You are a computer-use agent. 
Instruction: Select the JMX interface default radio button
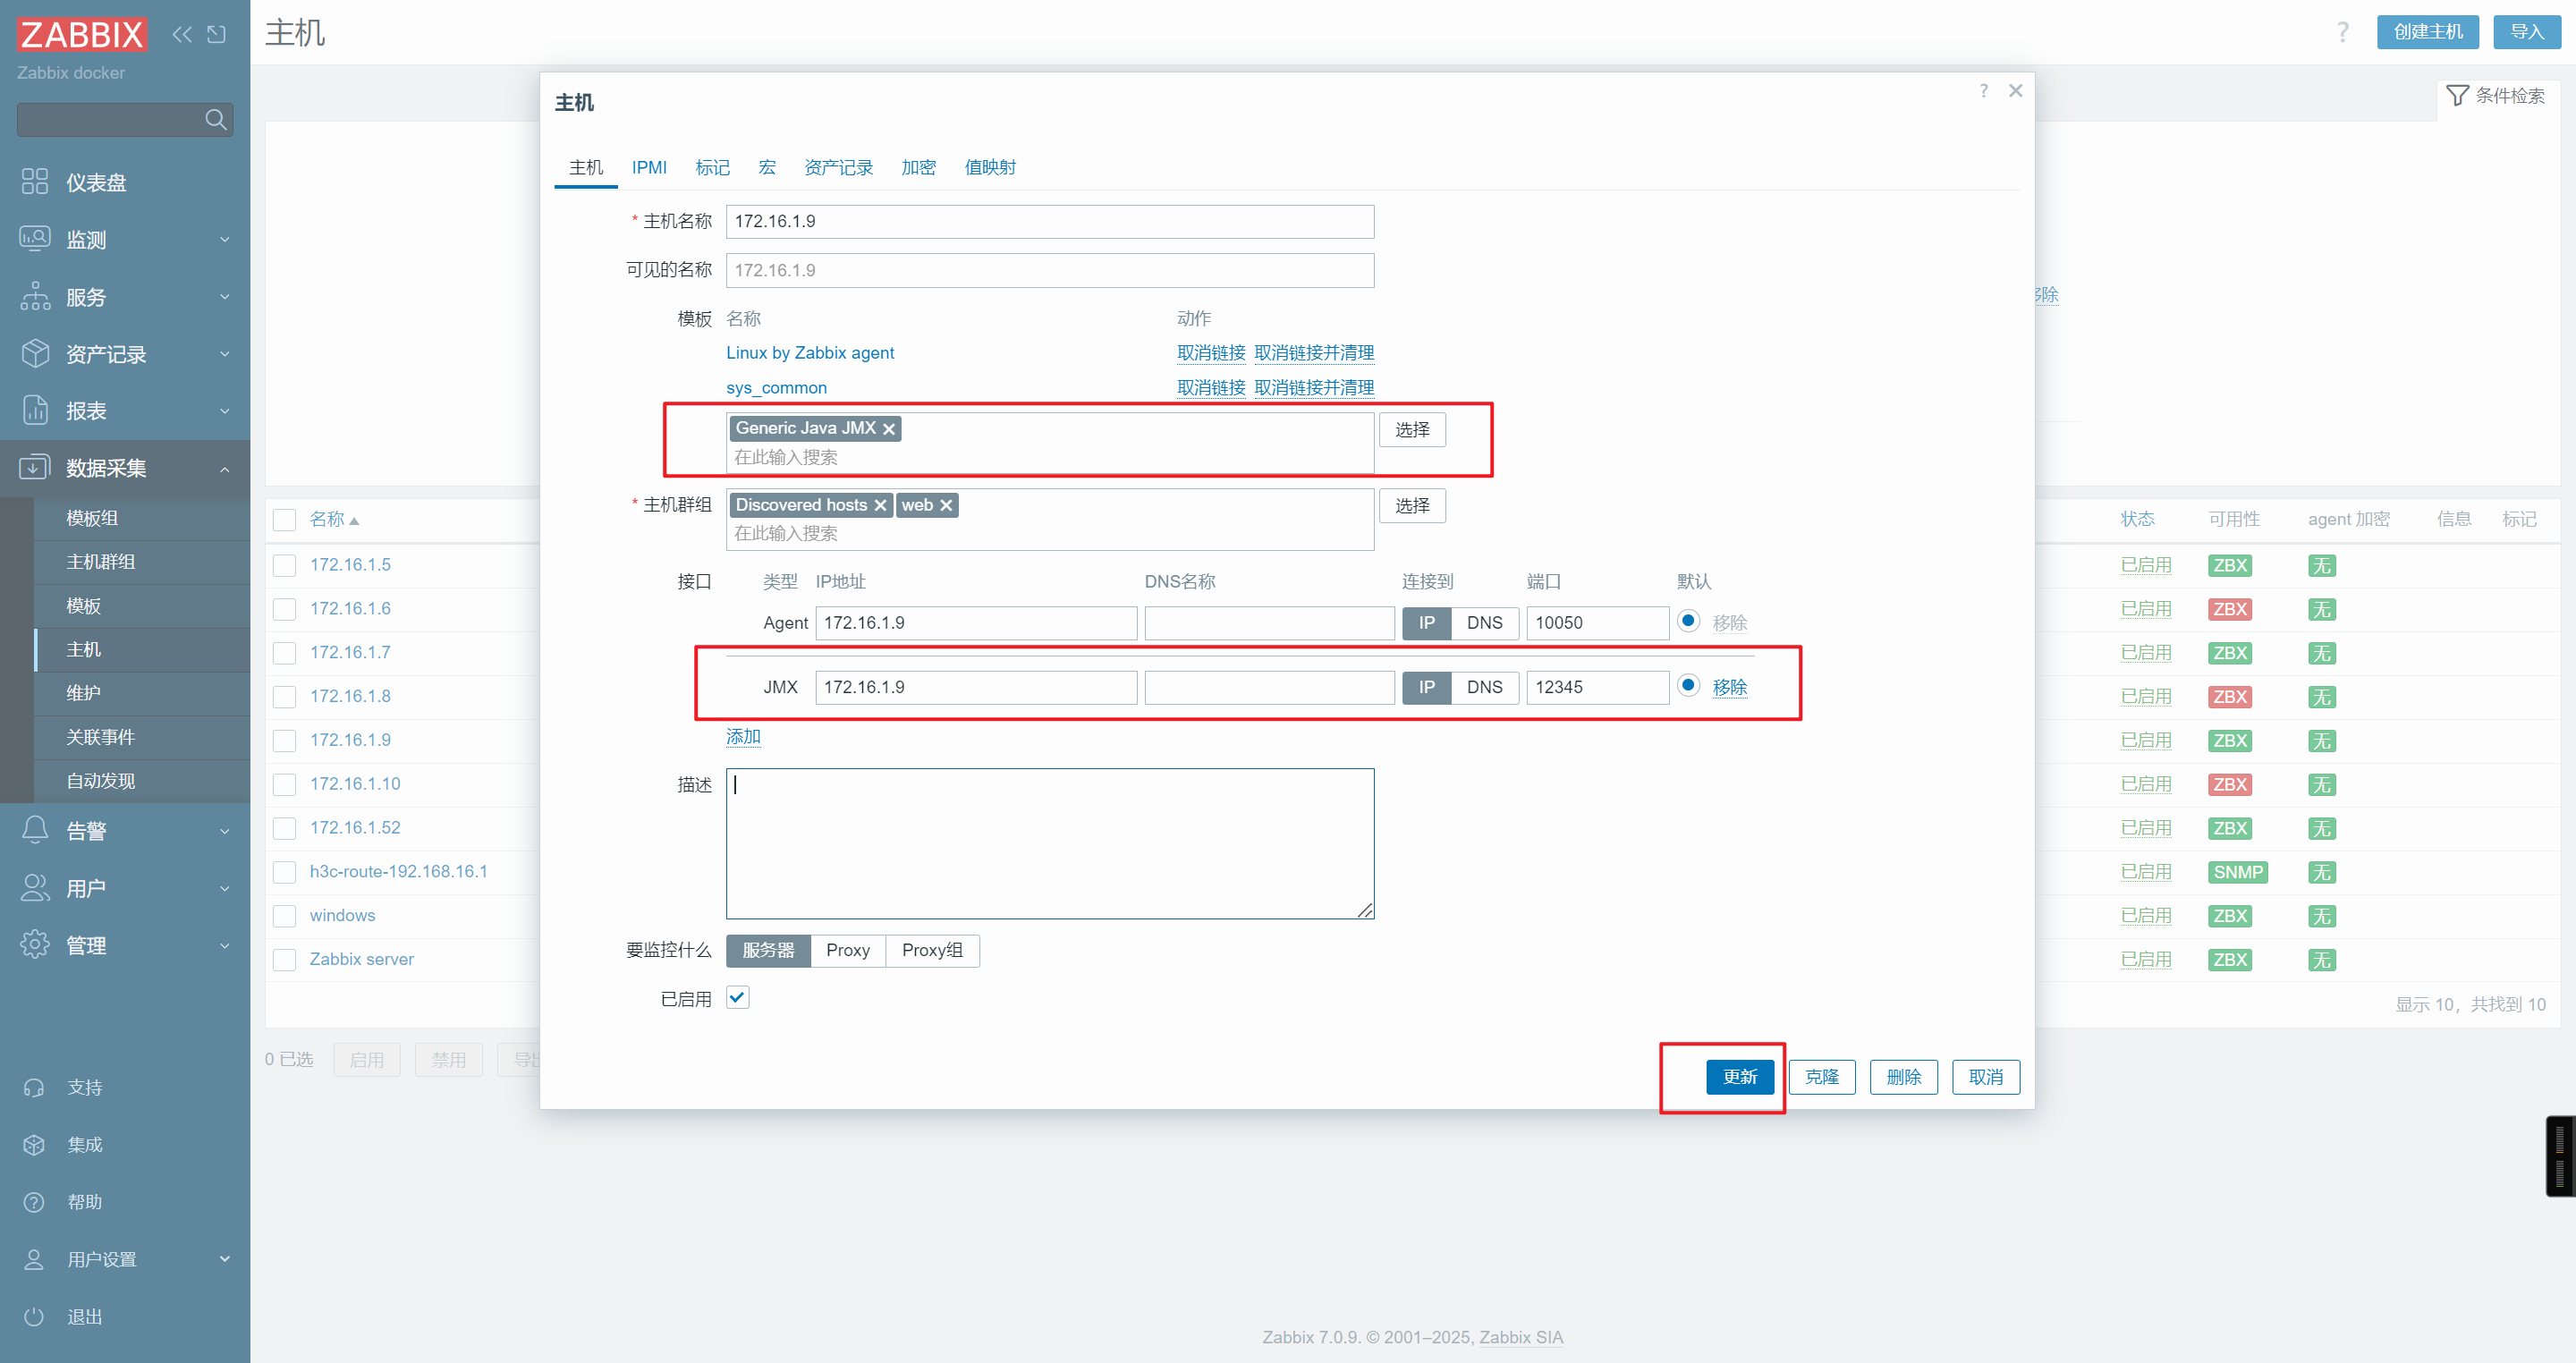coord(1688,685)
